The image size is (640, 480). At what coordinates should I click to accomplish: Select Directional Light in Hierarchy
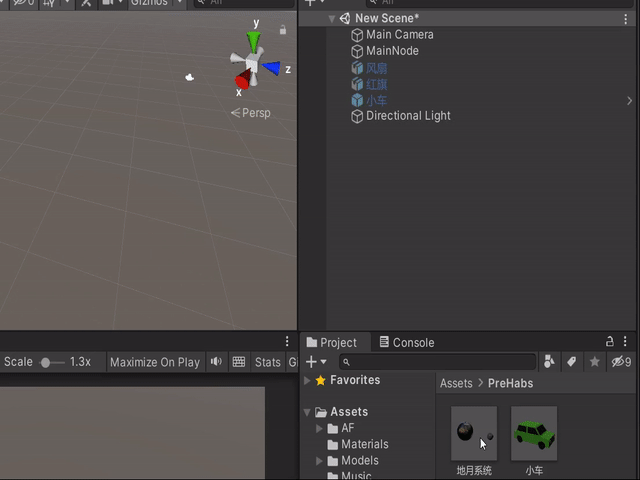408,116
